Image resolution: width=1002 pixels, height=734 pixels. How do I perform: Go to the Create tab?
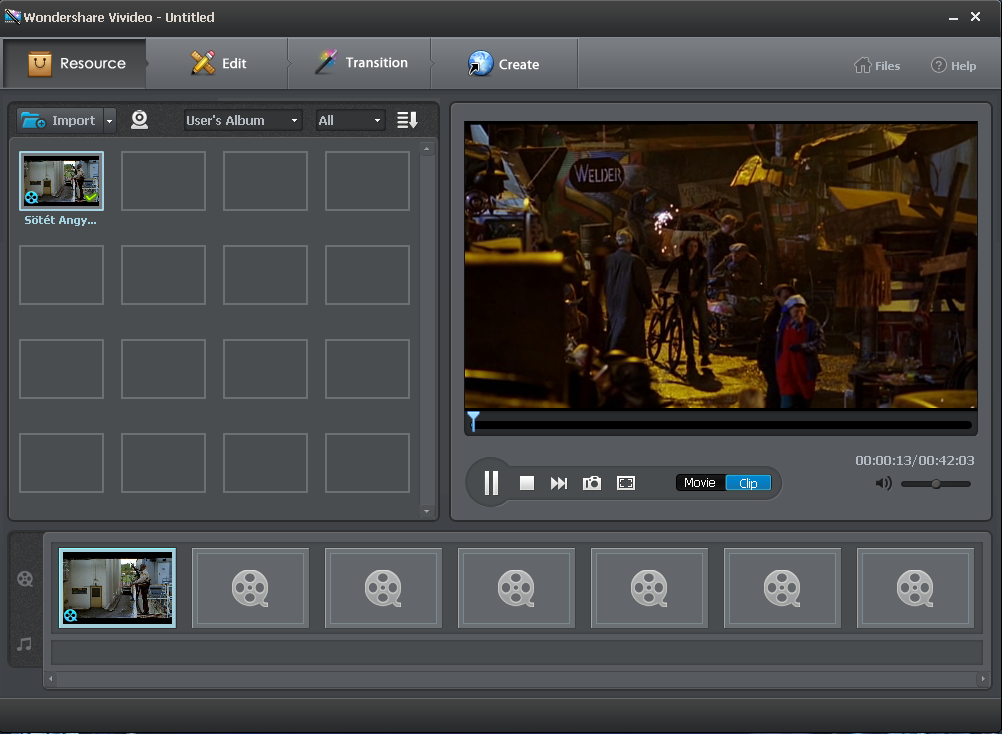coord(504,64)
